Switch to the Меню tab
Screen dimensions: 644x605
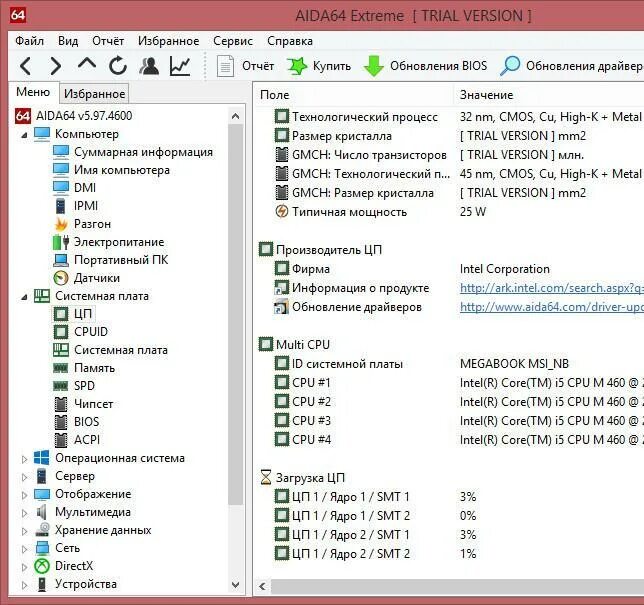click(x=33, y=92)
